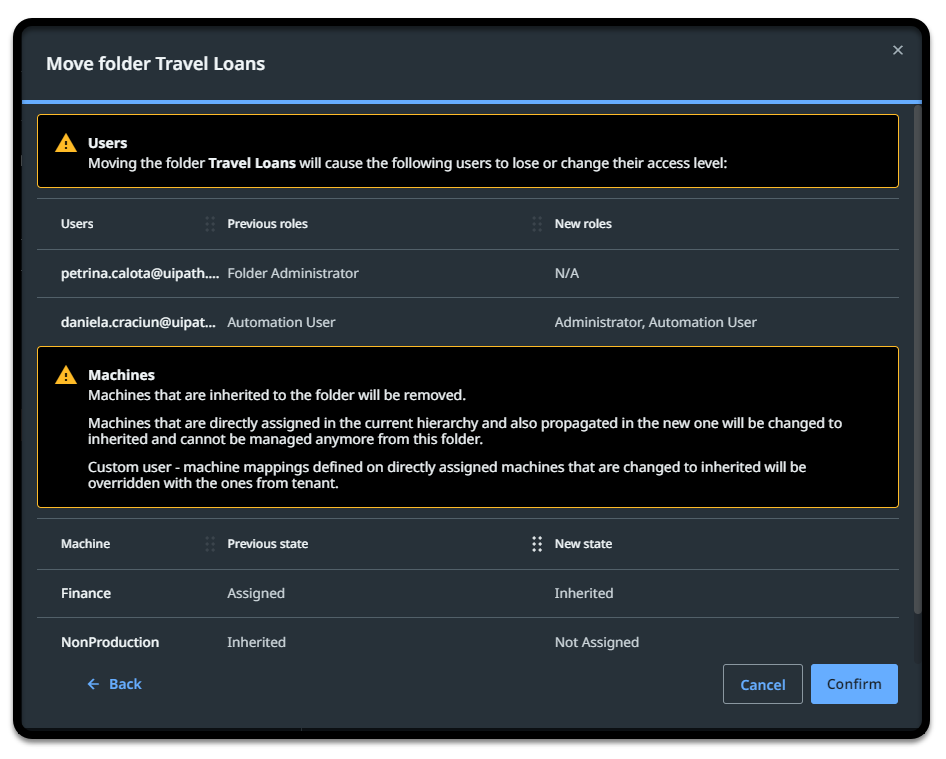This screenshot has height=759, width=946.
Task: Select the NonProduction machine row
Action: pyautogui.click(x=110, y=642)
